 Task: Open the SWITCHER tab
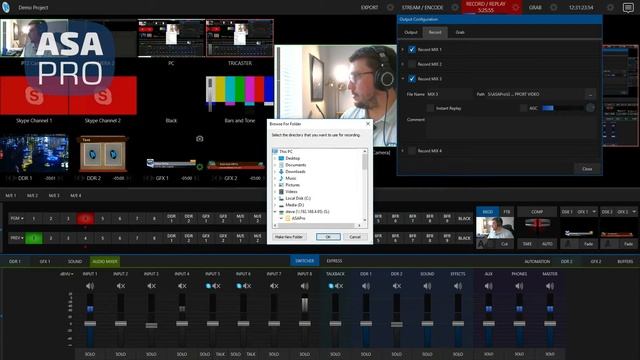point(304,261)
